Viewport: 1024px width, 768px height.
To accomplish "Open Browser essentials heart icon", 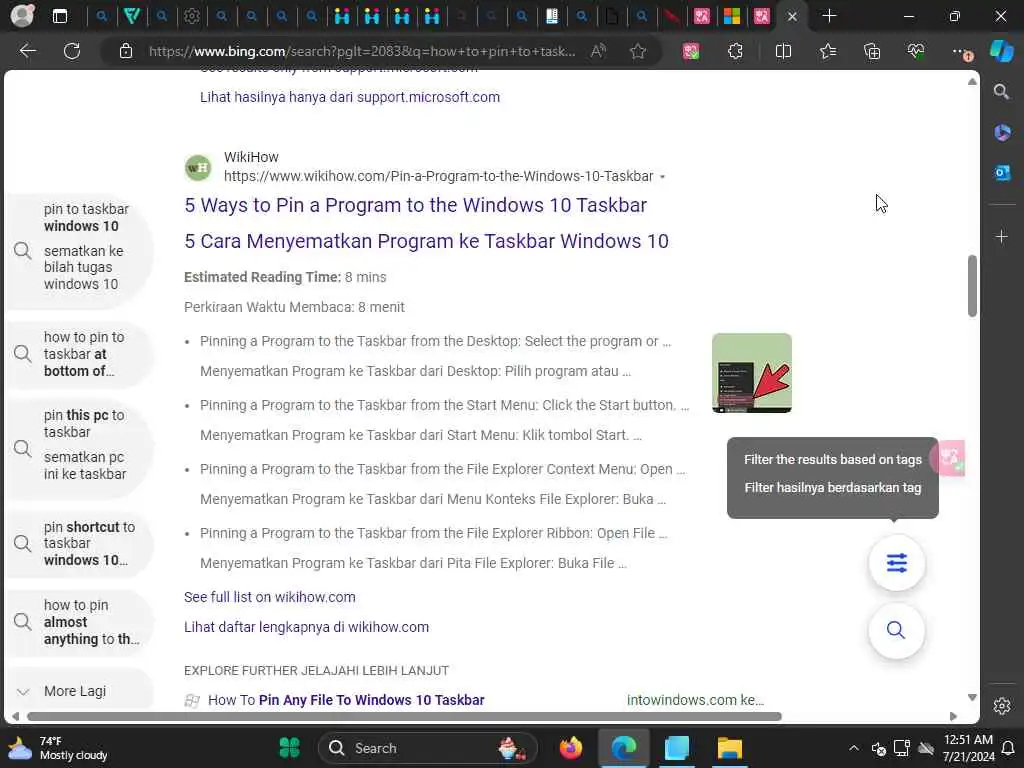I will tap(916, 51).
